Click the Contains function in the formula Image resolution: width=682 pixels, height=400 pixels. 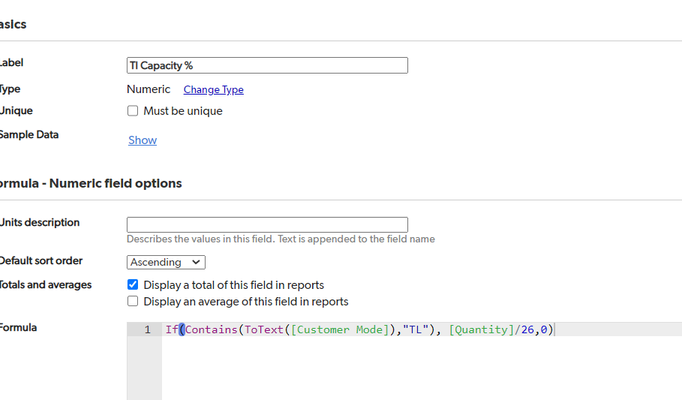click(211, 330)
